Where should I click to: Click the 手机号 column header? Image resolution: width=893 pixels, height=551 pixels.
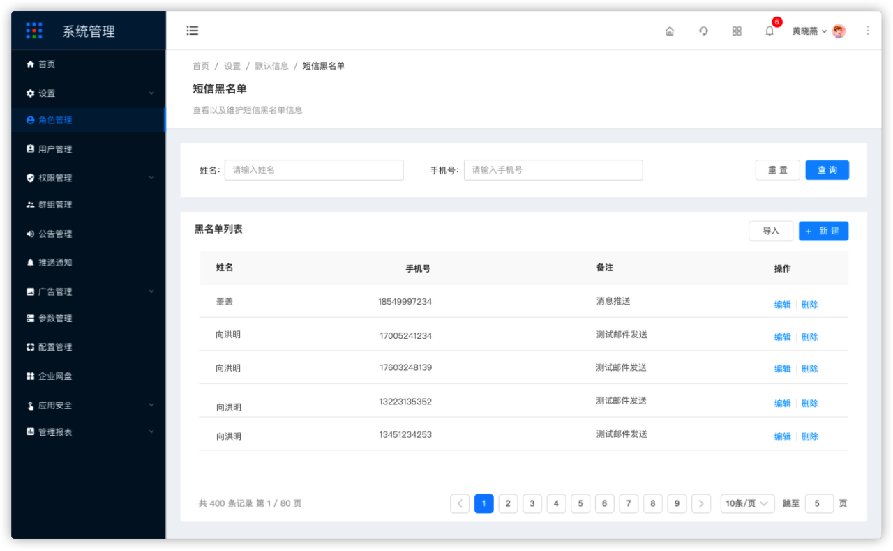[417, 268]
